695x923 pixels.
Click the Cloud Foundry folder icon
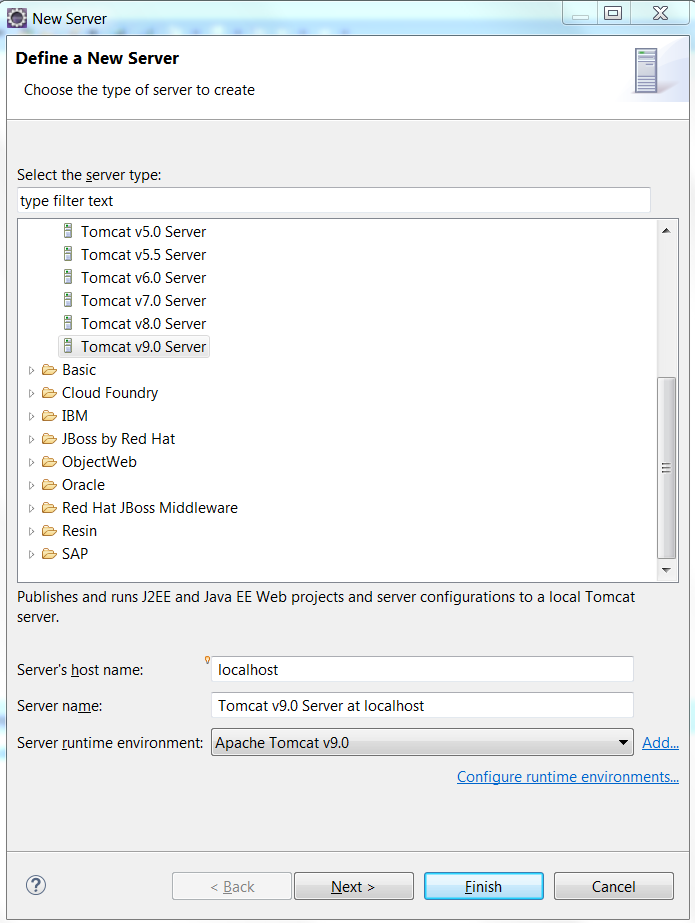pyautogui.click(x=49, y=393)
